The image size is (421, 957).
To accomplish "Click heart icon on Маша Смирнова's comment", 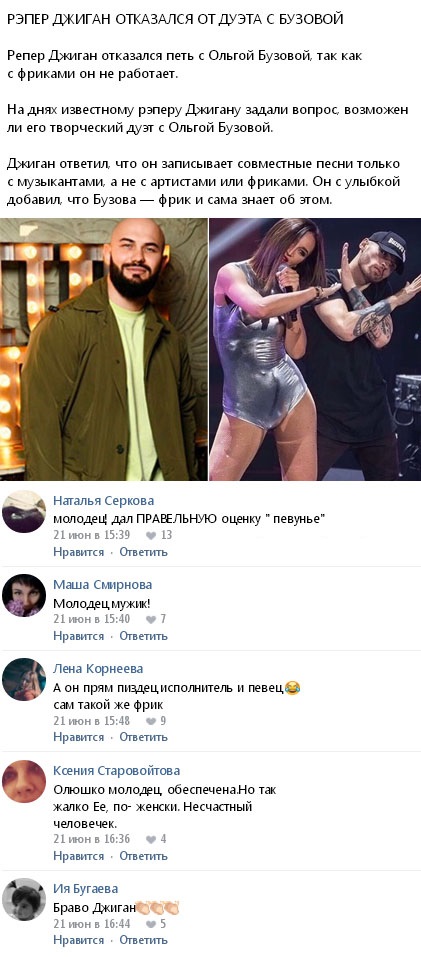I will tap(151, 619).
